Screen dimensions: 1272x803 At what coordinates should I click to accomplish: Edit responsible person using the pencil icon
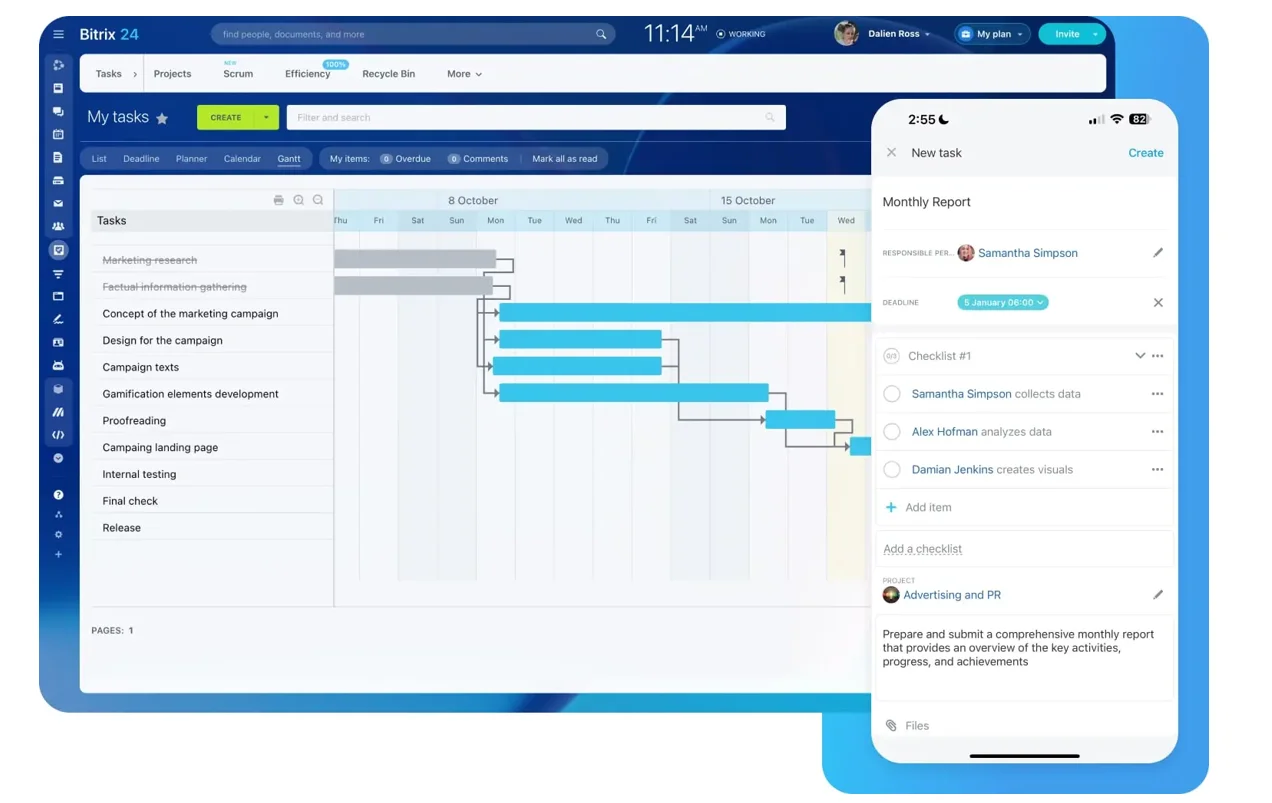(x=1158, y=253)
